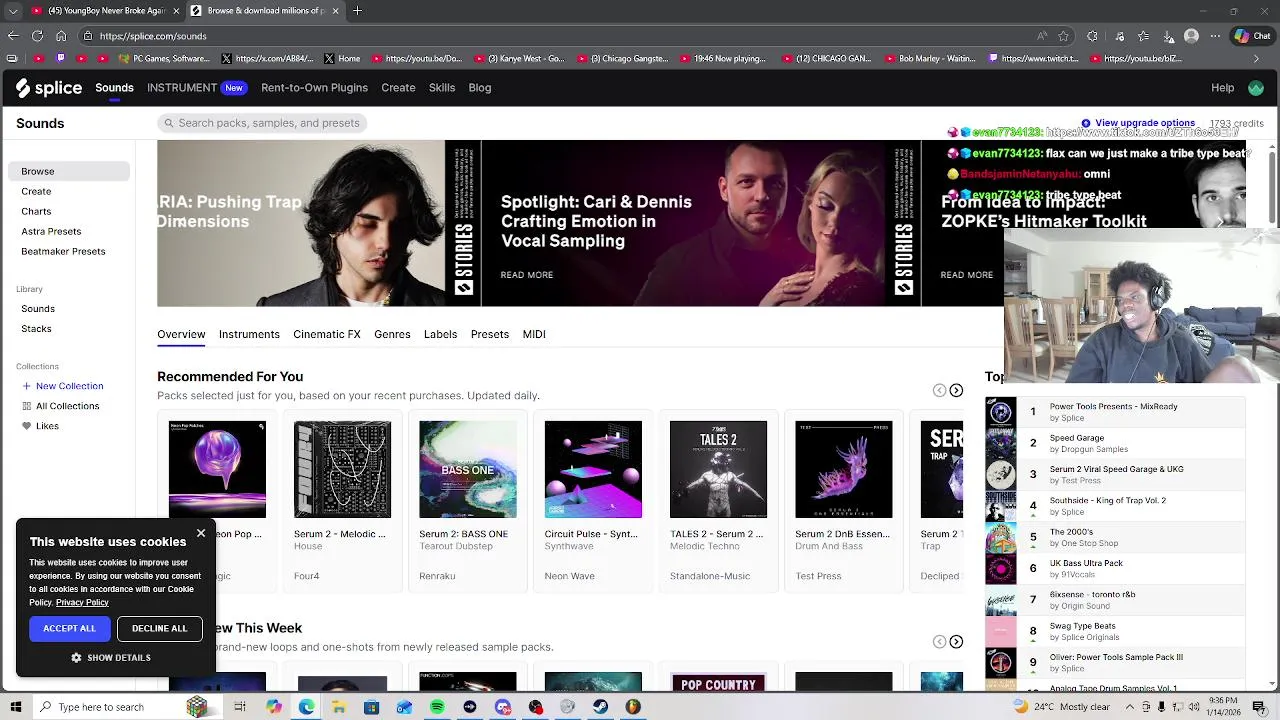Open Stacks under Library
Image resolution: width=1280 pixels, height=720 pixels.
tap(37, 329)
